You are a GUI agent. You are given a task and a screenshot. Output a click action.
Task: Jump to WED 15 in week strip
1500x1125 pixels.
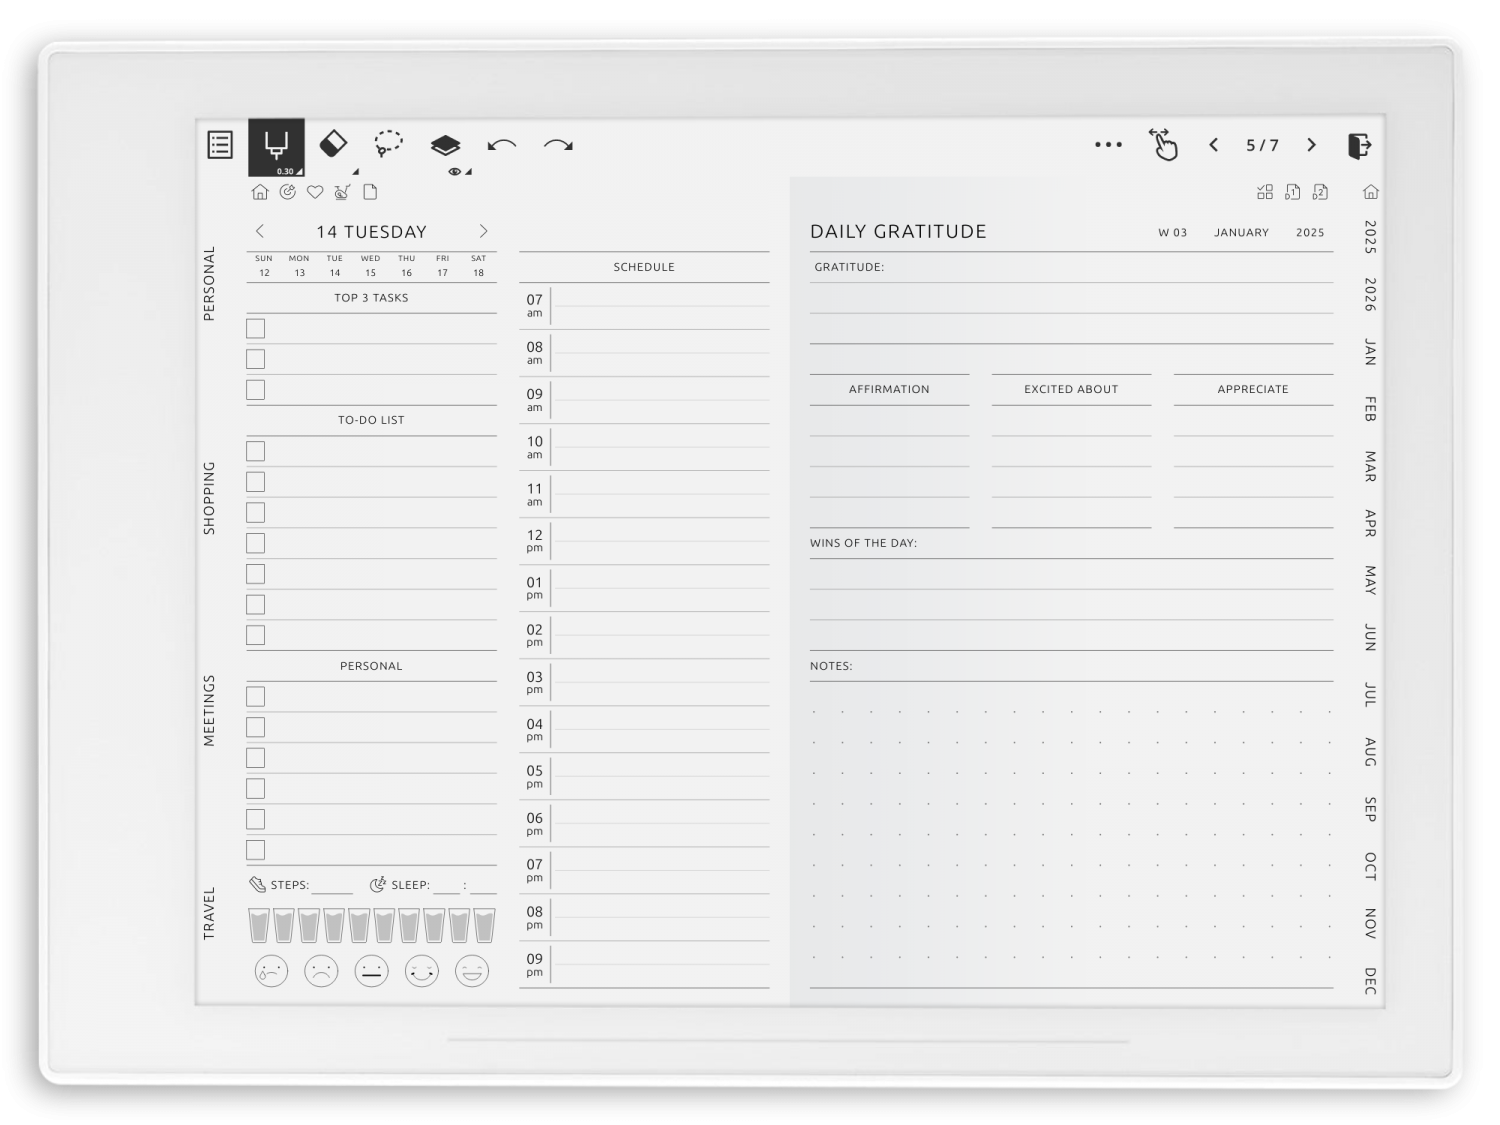pos(370,265)
